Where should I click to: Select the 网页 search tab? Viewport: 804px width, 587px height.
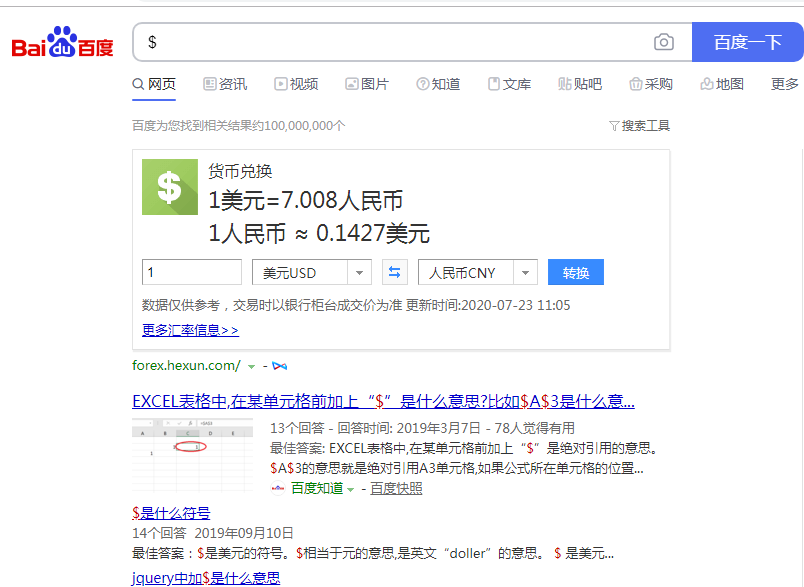pos(154,84)
